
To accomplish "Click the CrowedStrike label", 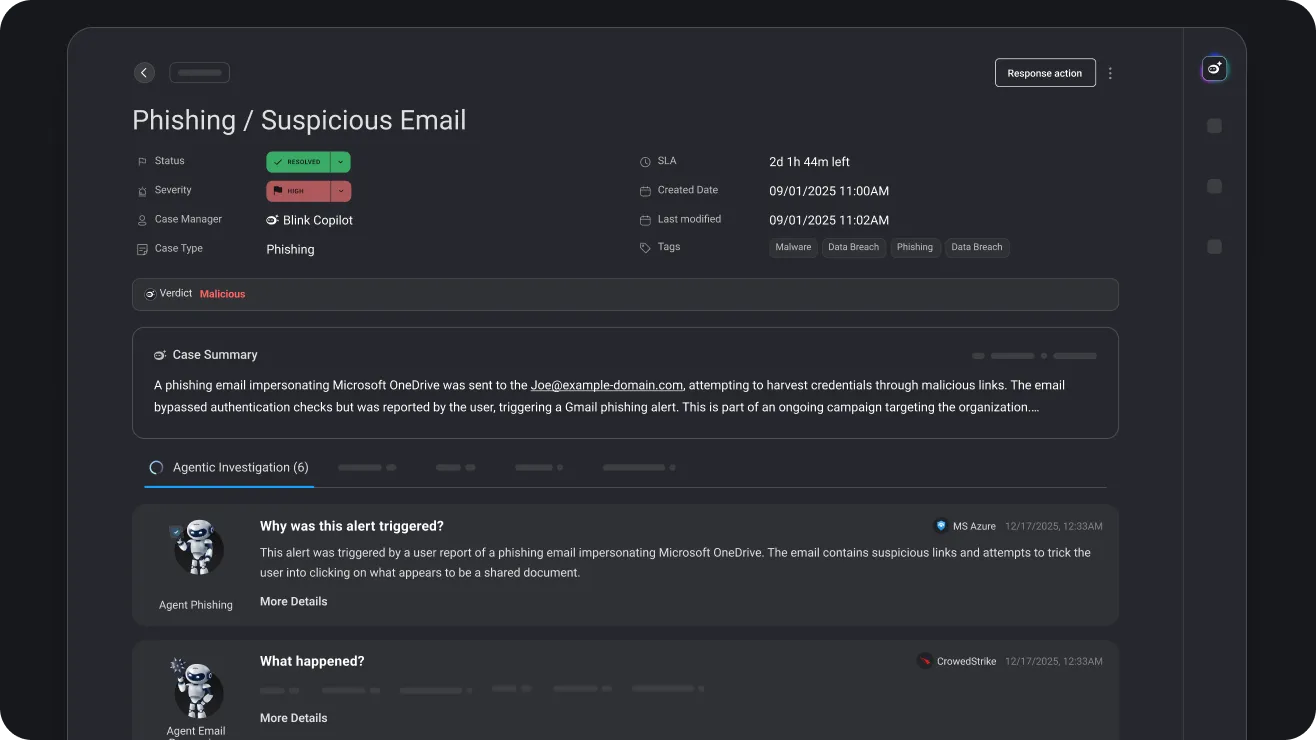I will [966, 661].
